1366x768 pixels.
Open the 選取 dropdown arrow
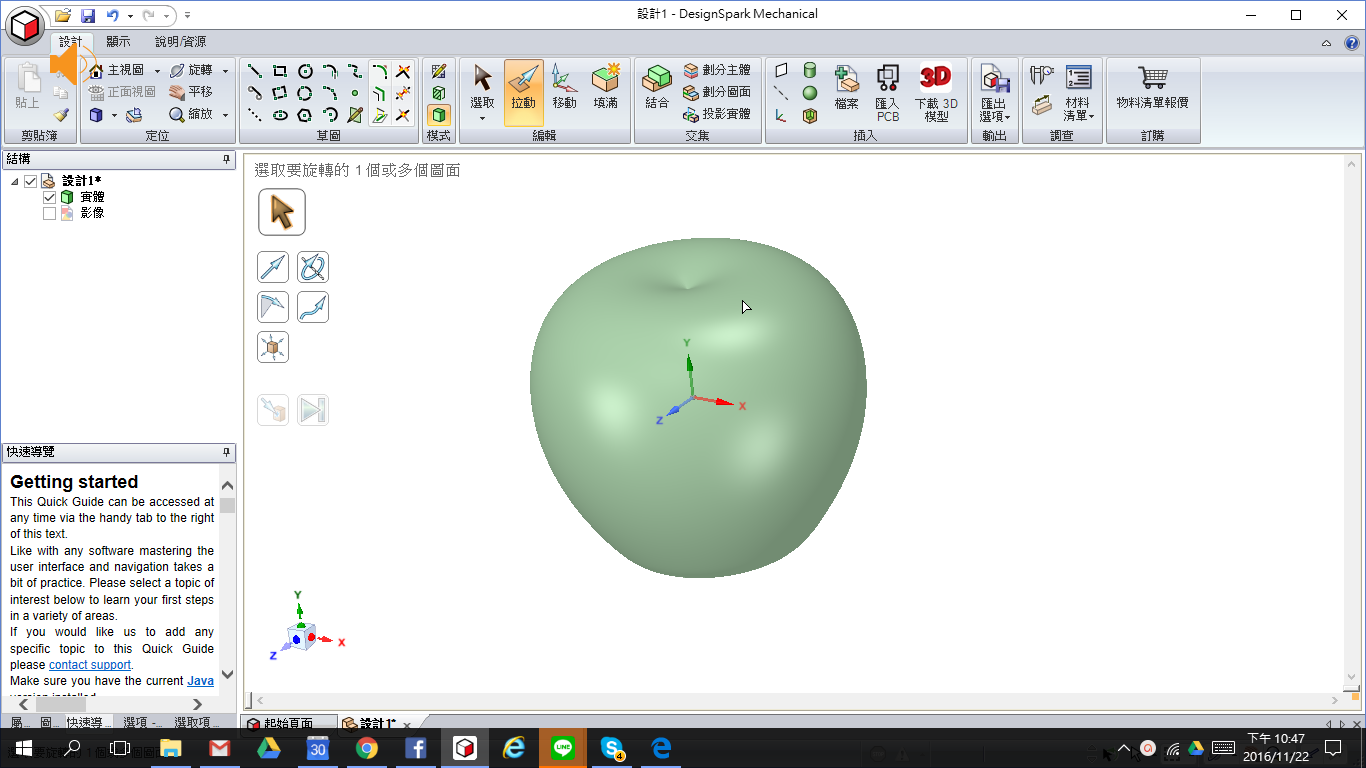(482, 118)
